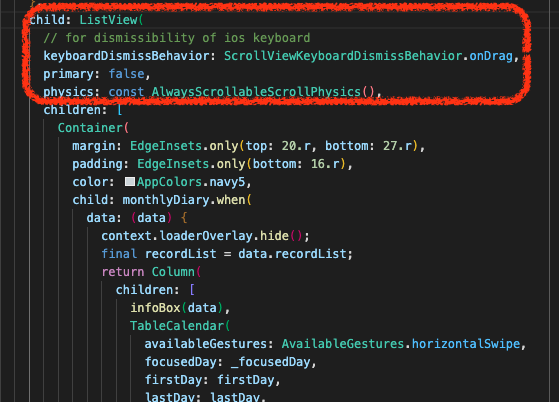Click AlwaysScrollableScrollPhysics constructor
Viewport: 559px width, 402px height.
256,92
